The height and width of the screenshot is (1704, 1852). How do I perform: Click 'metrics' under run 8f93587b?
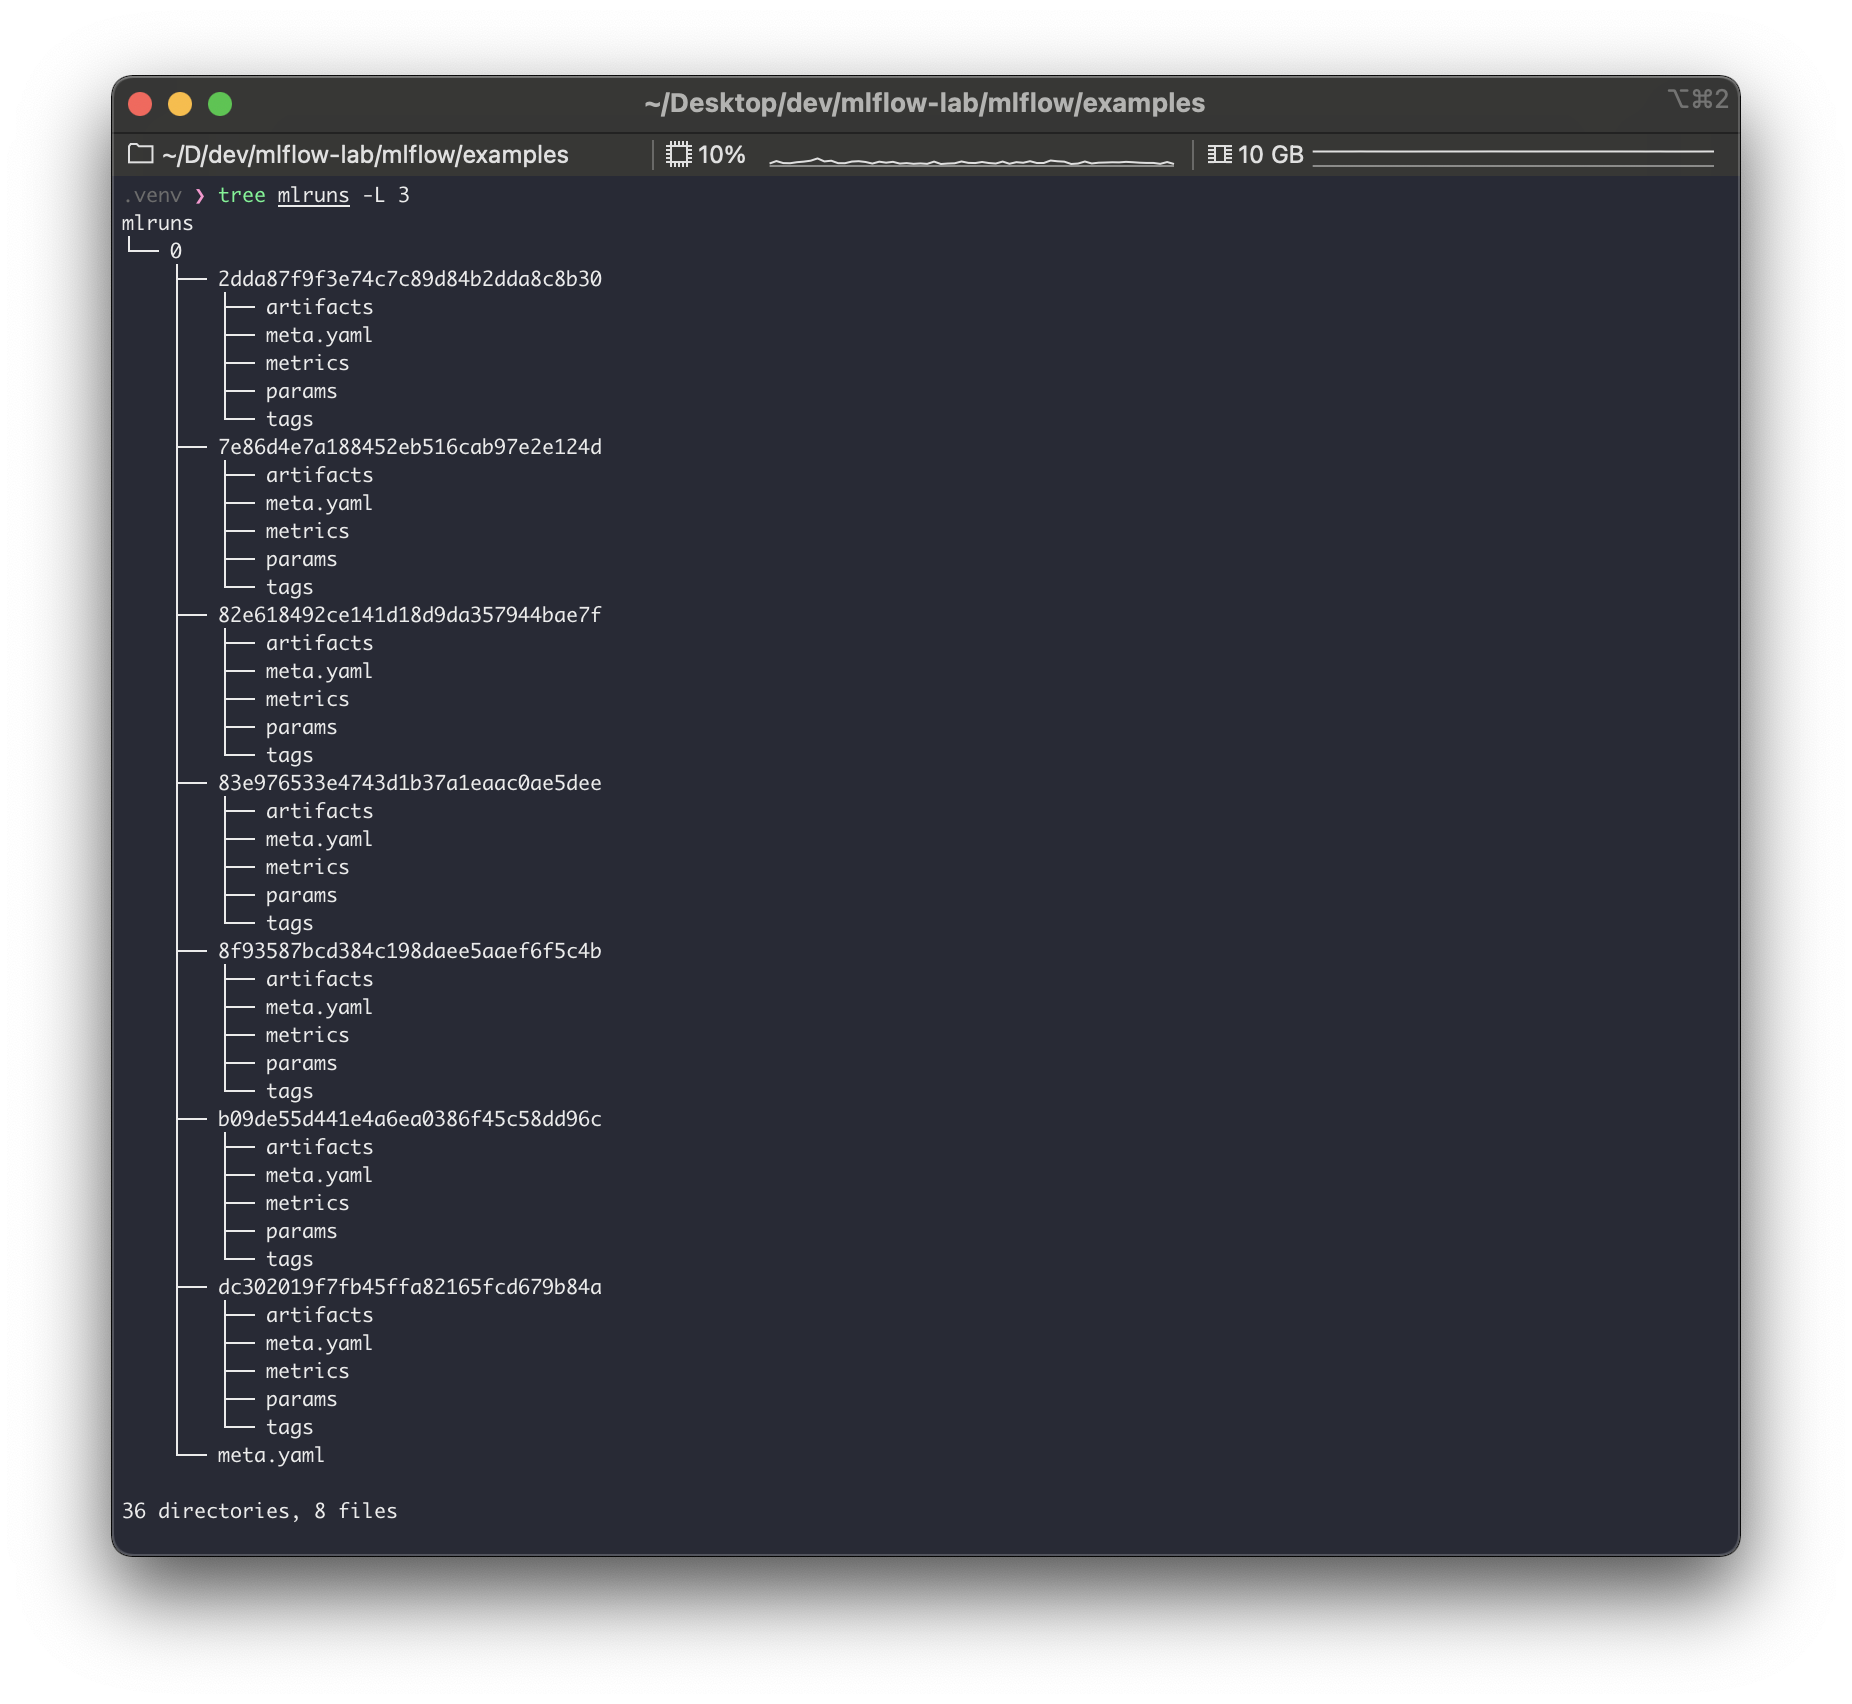(x=307, y=1035)
